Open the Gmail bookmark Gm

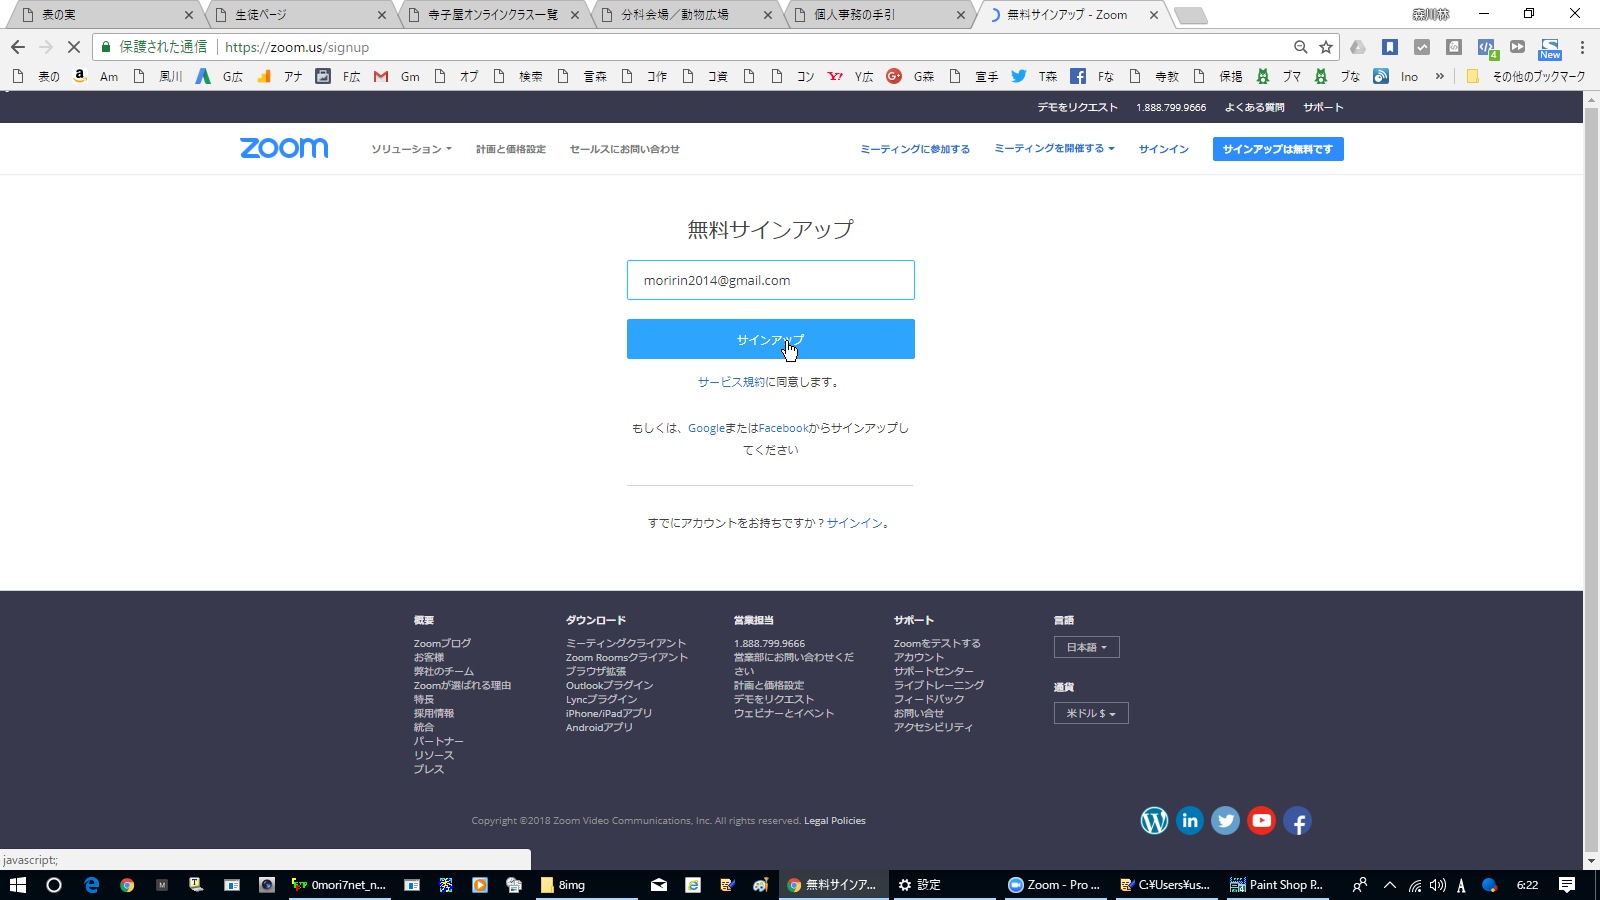[397, 76]
